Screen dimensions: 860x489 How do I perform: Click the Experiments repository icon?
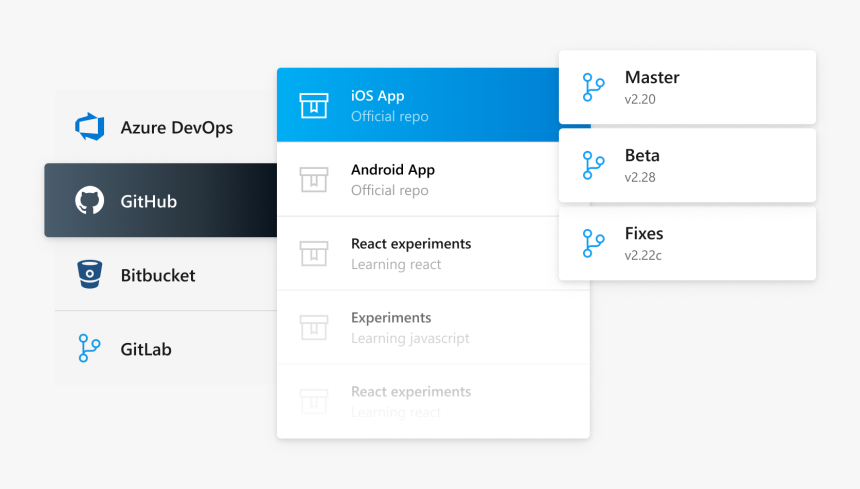pos(314,327)
